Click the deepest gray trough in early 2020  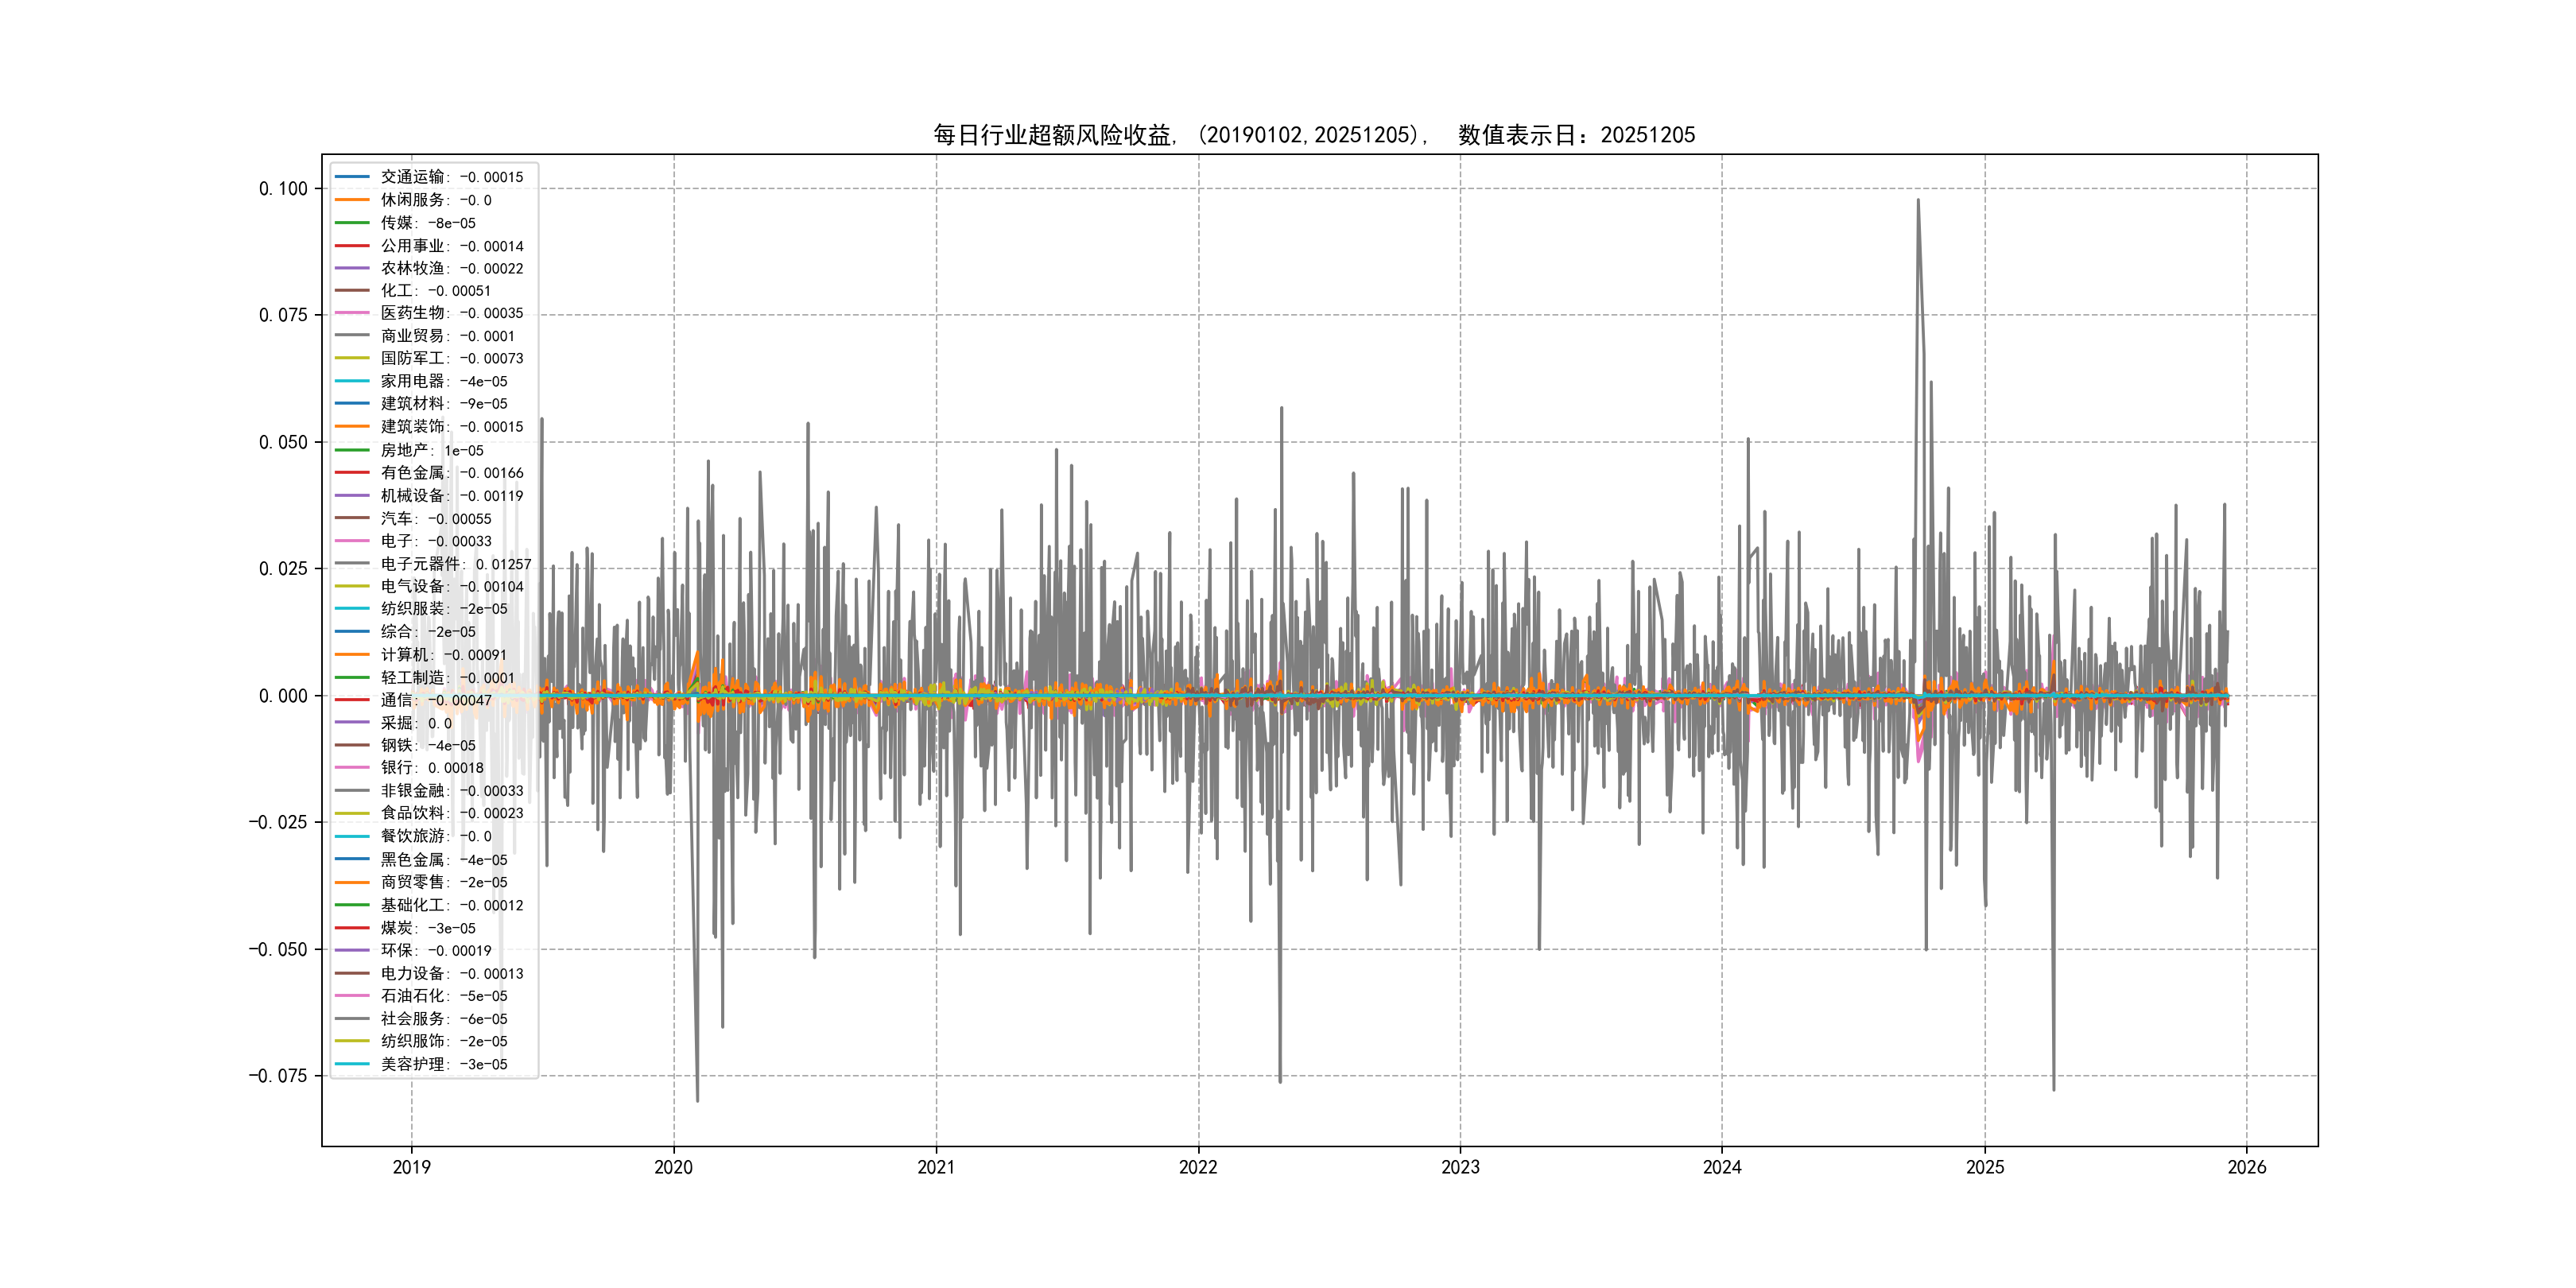[x=697, y=1098]
